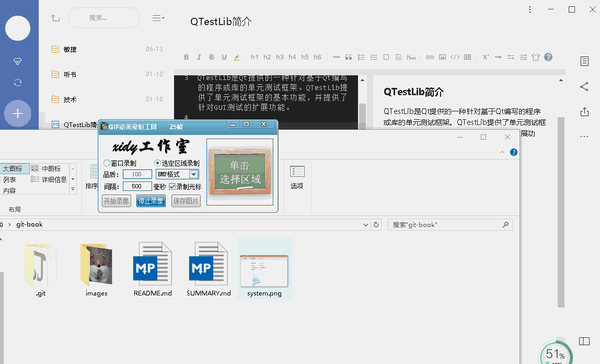
Task: Insert an unordered bullet list
Action: pyautogui.click(x=361, y=57)
